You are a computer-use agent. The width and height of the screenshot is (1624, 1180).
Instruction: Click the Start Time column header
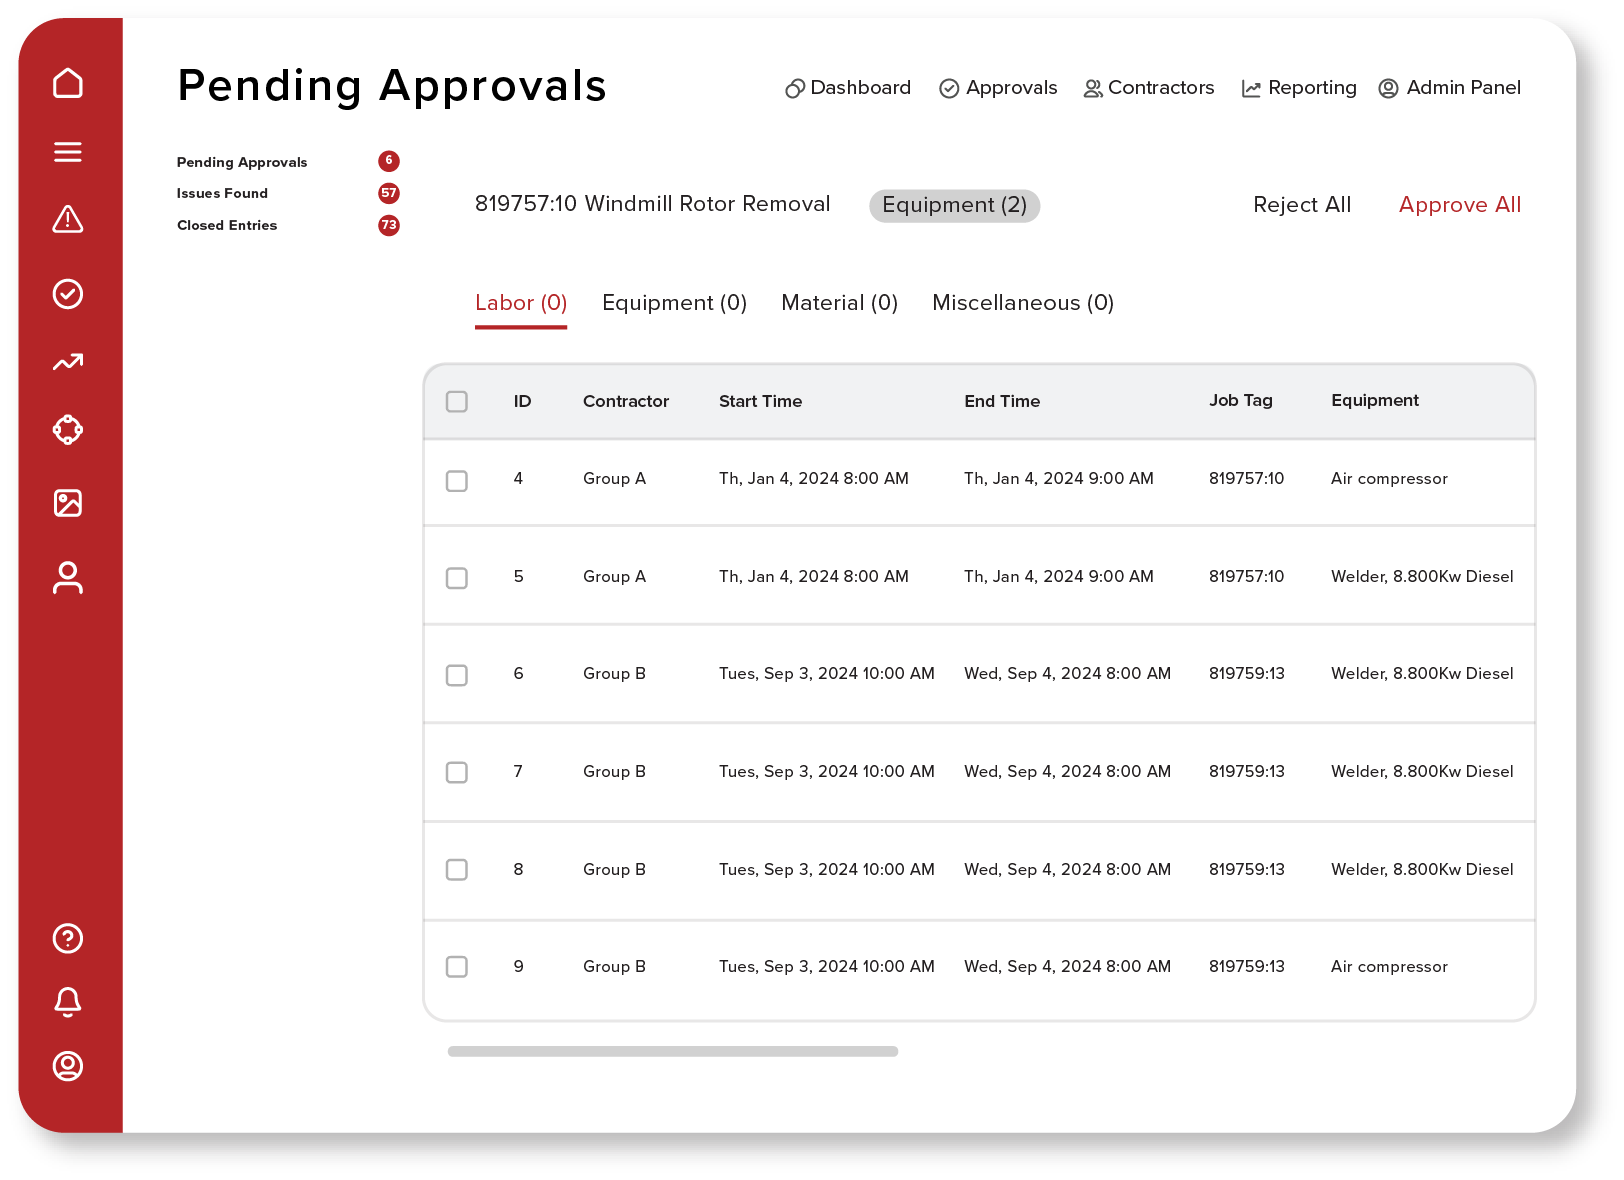760,402
